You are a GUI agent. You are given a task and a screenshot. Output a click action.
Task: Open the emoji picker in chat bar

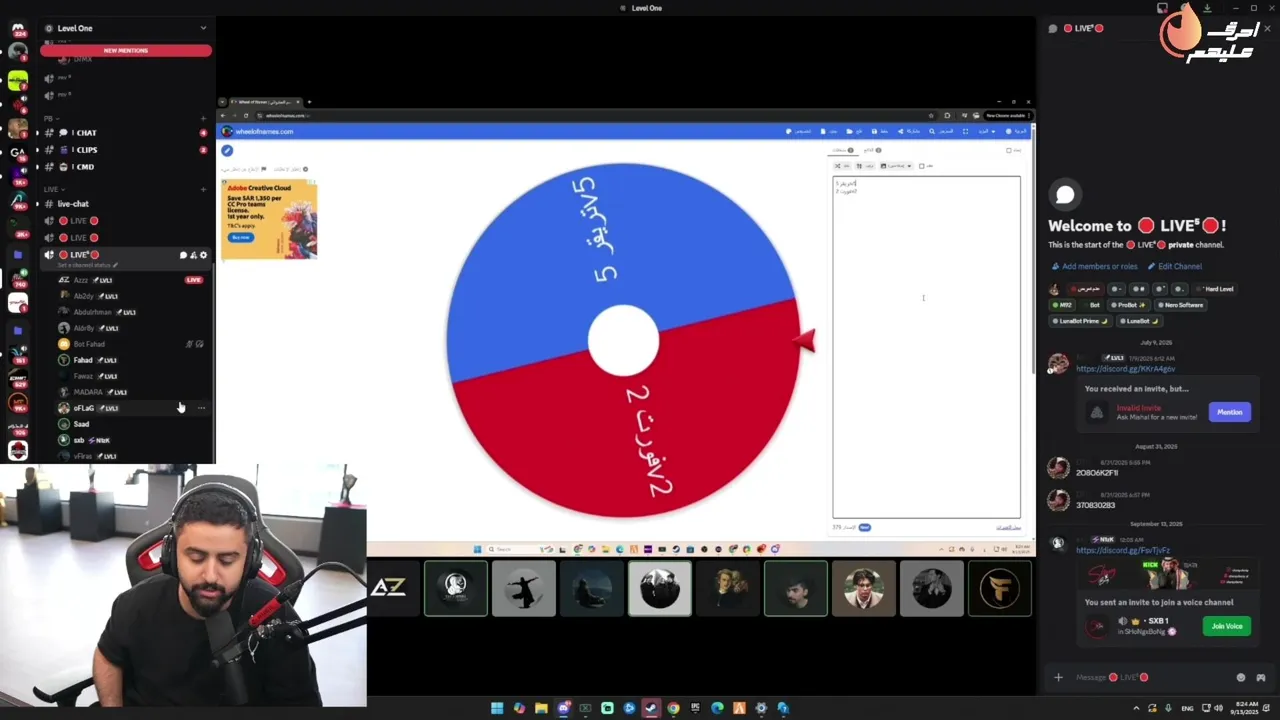click(x=1241, y=677)
